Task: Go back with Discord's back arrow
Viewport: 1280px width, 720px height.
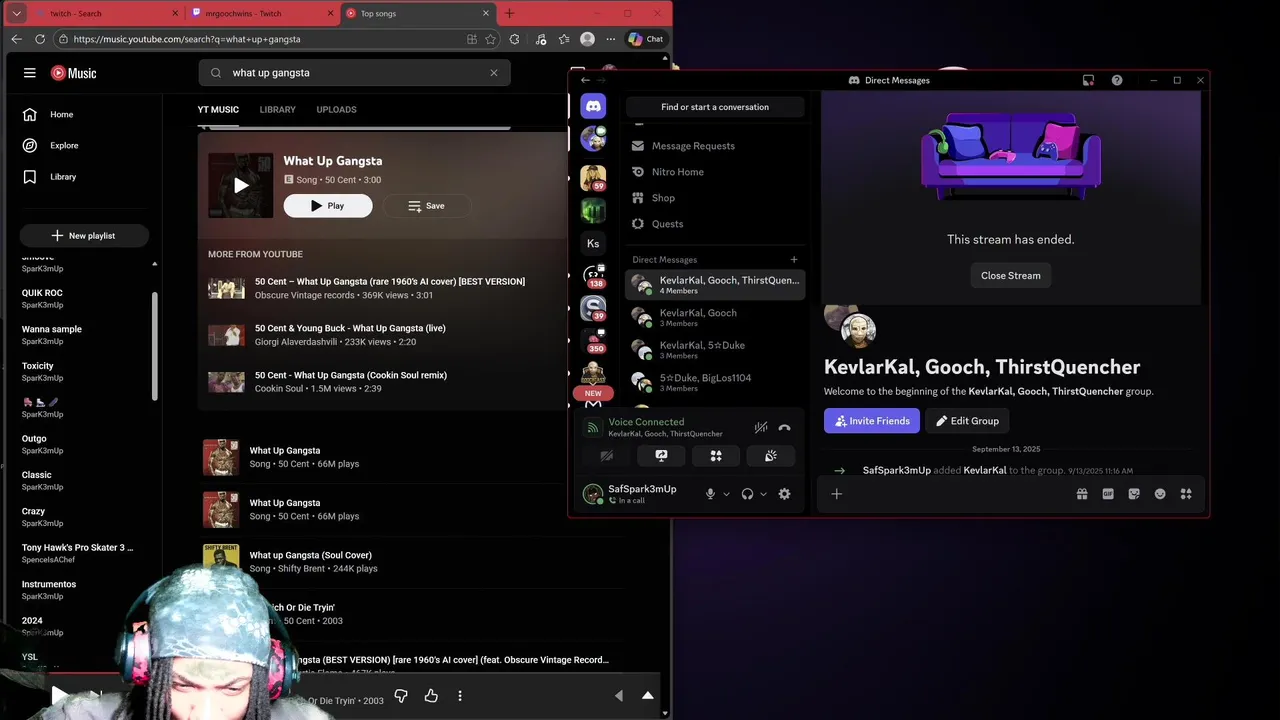Action: pos(585,80)
